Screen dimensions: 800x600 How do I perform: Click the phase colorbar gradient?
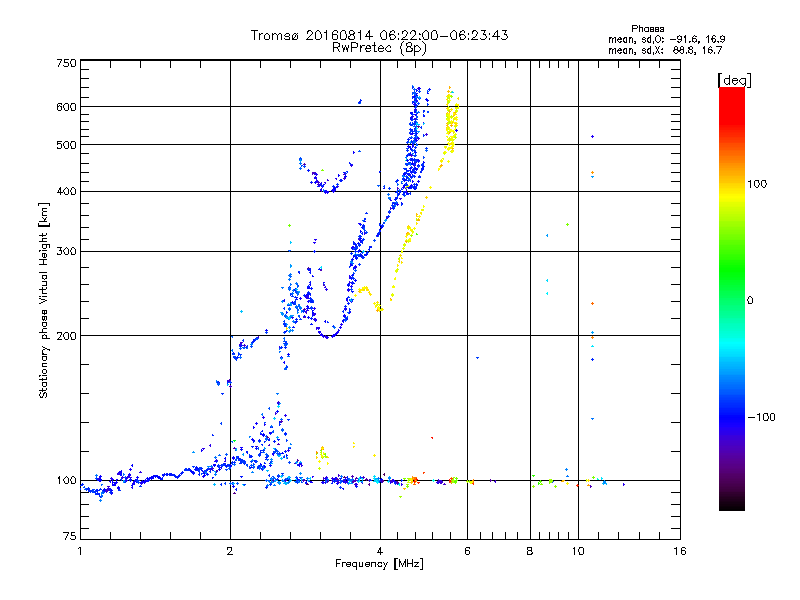pos(732,299)
